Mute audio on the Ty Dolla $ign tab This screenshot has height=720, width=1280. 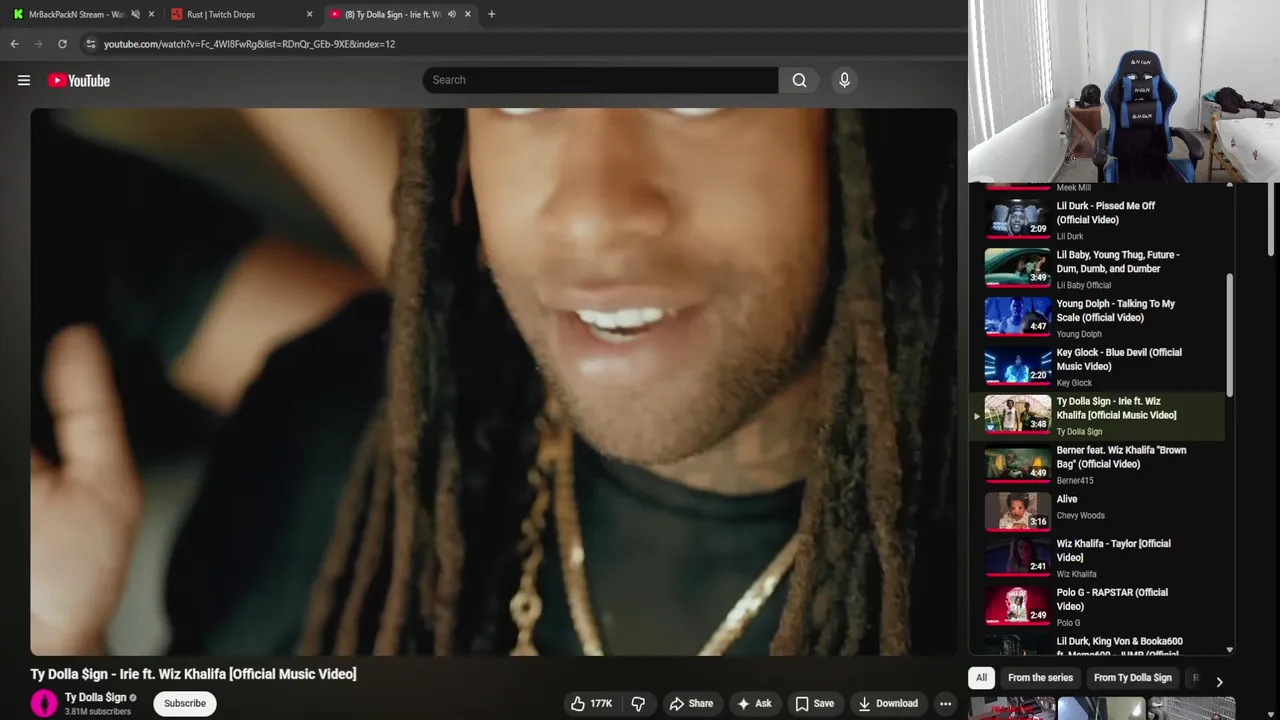(x=452, y=14)
